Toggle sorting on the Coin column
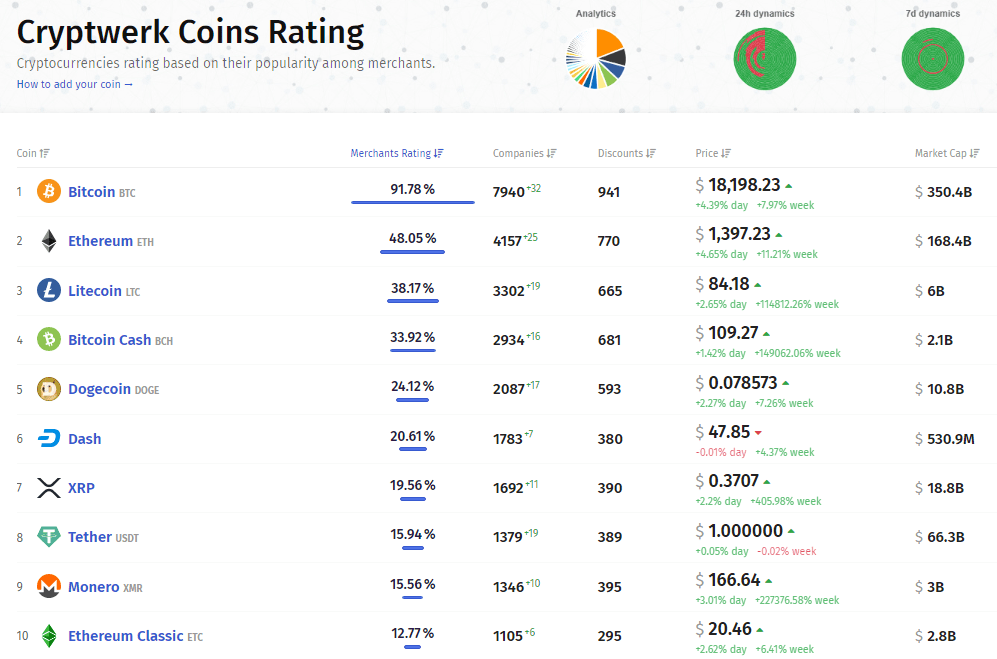Viewport: 997px width, 659px height. 43,153
